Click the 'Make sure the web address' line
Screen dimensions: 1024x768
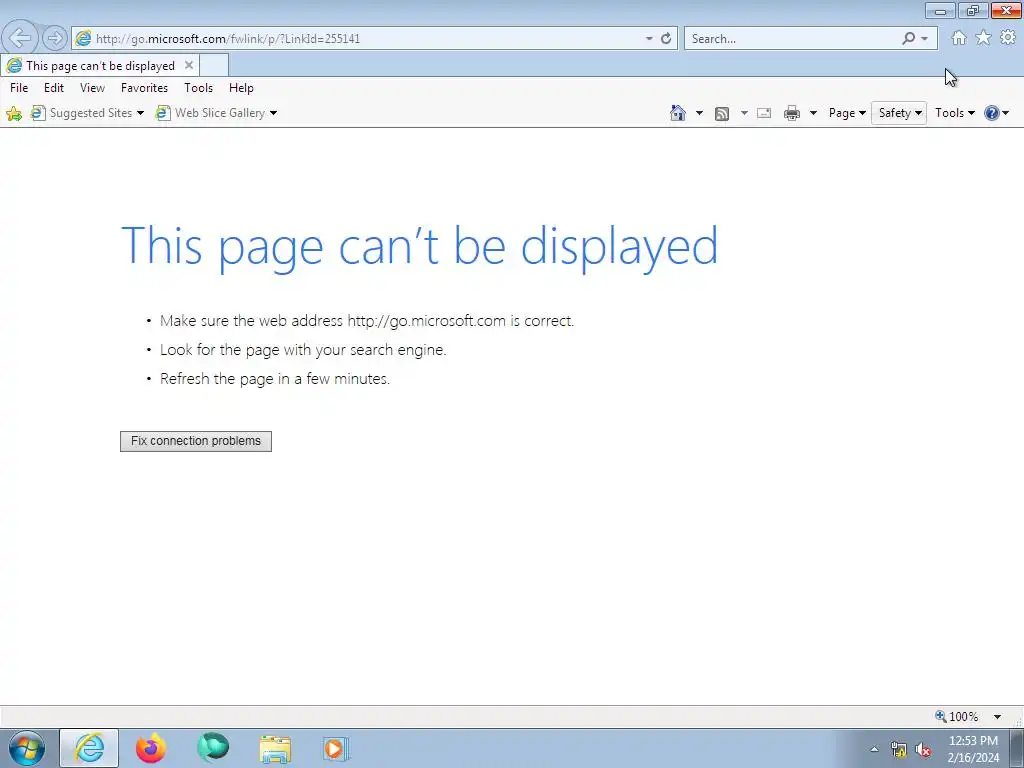[367, 321]
